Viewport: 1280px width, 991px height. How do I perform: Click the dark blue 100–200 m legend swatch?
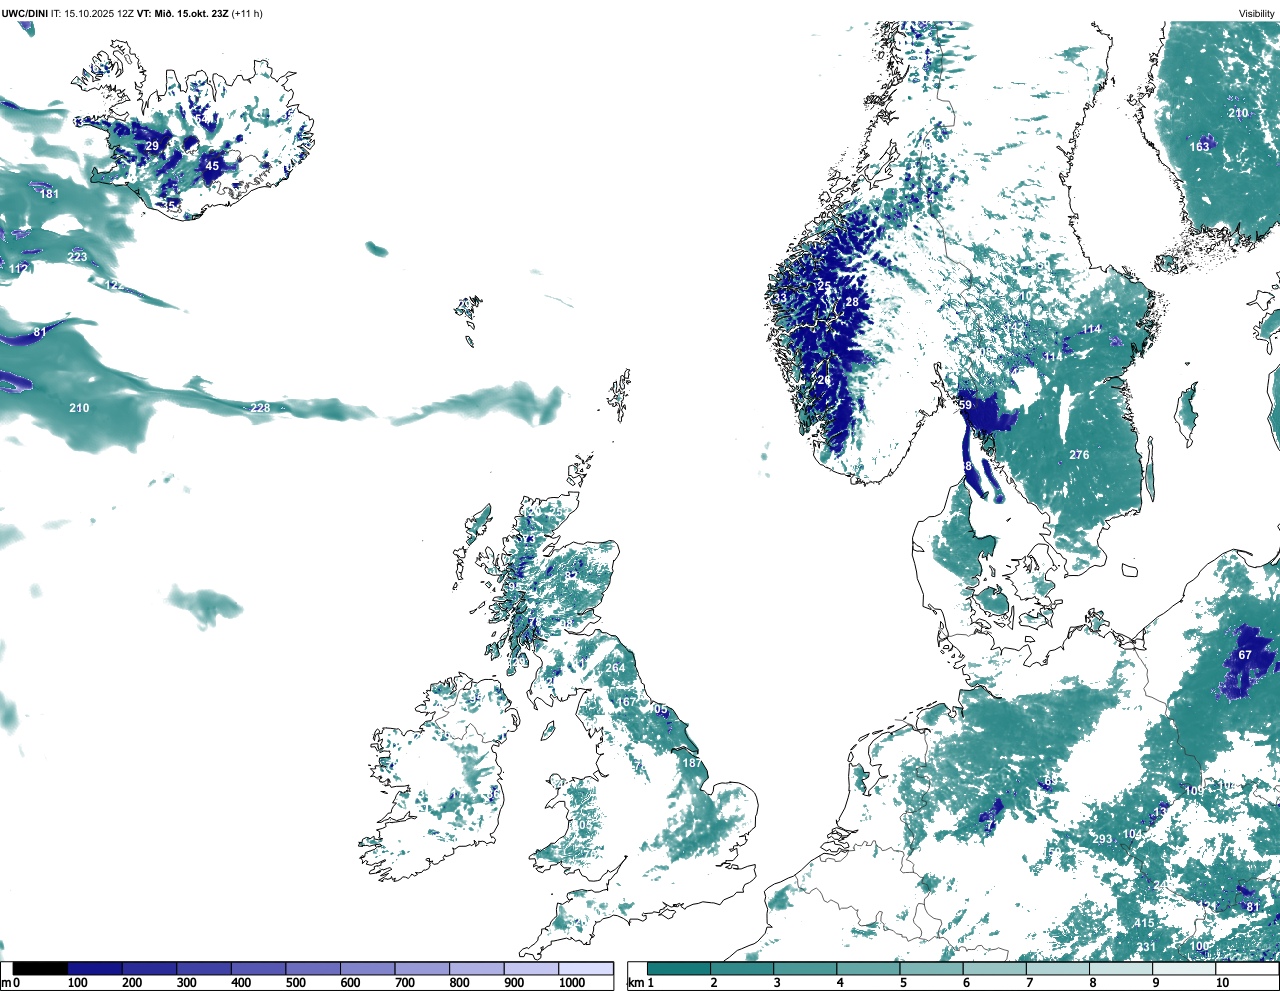click(95, 969)
